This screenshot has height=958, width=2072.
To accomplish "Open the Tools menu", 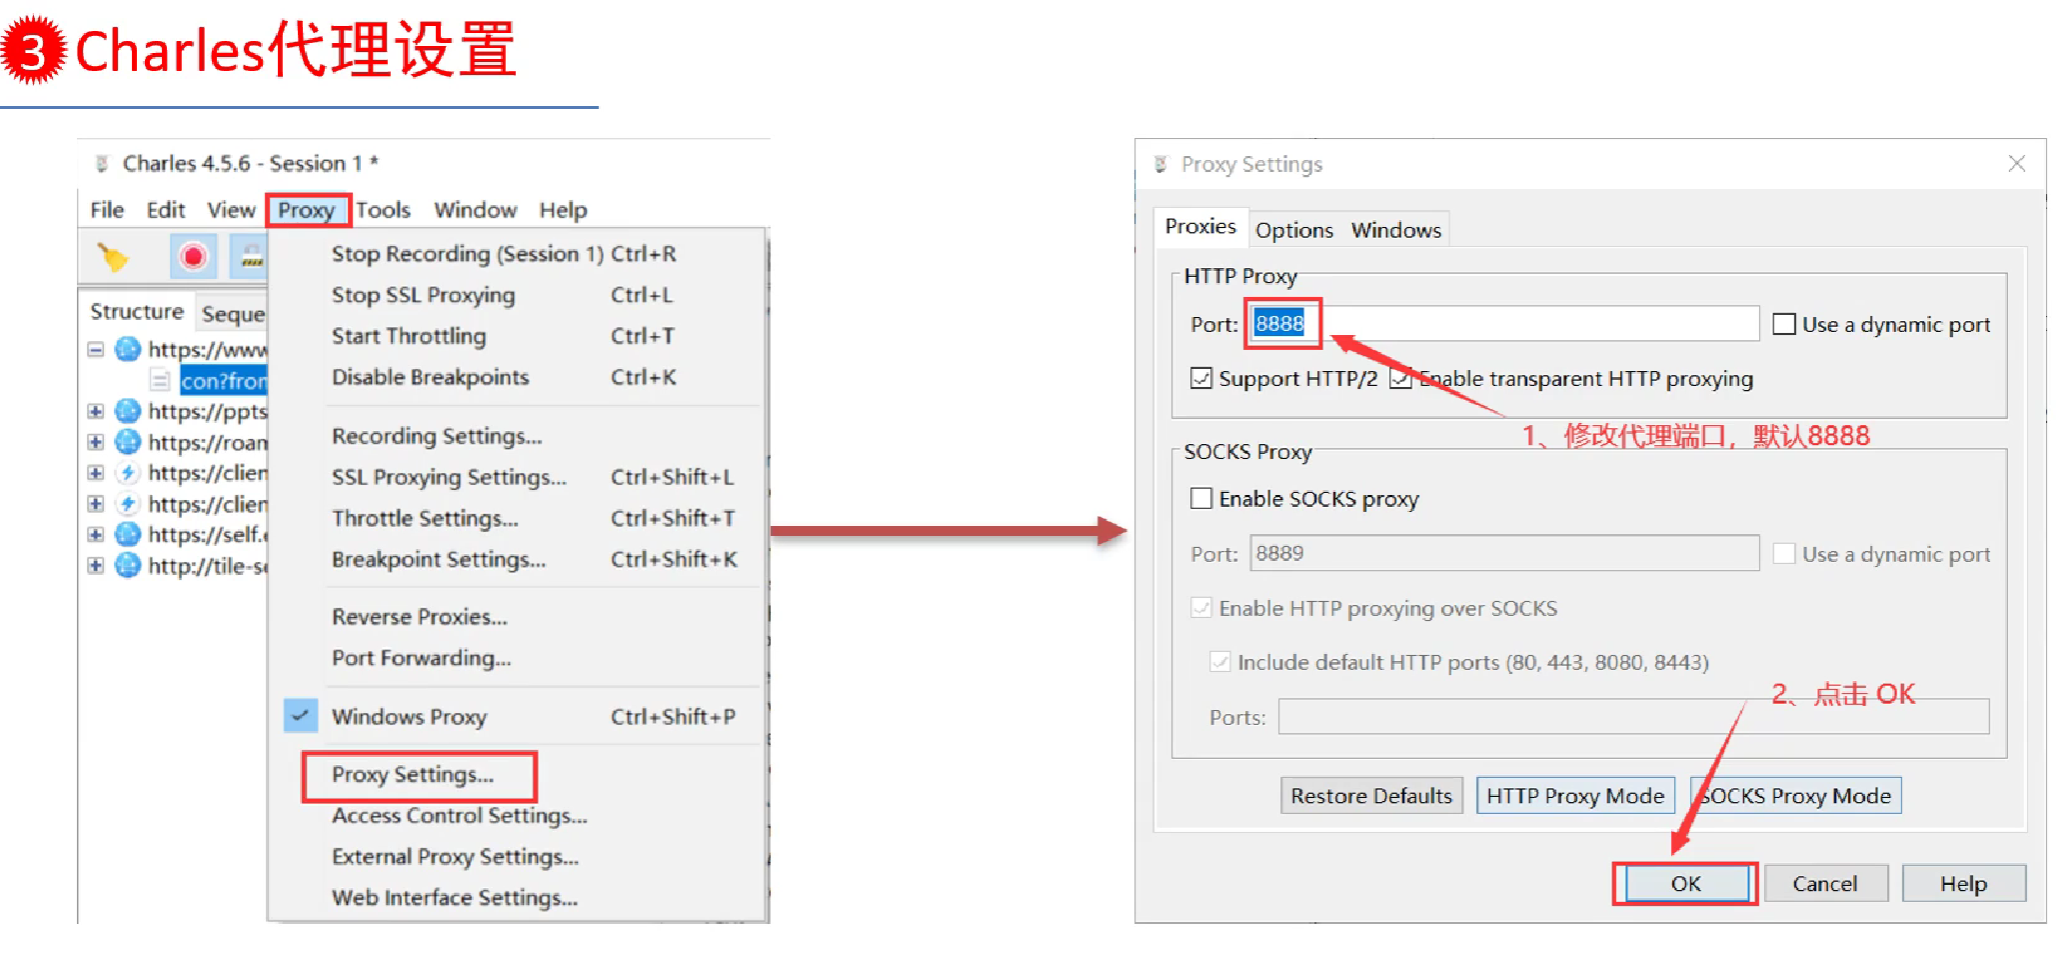I will [383, 210].
